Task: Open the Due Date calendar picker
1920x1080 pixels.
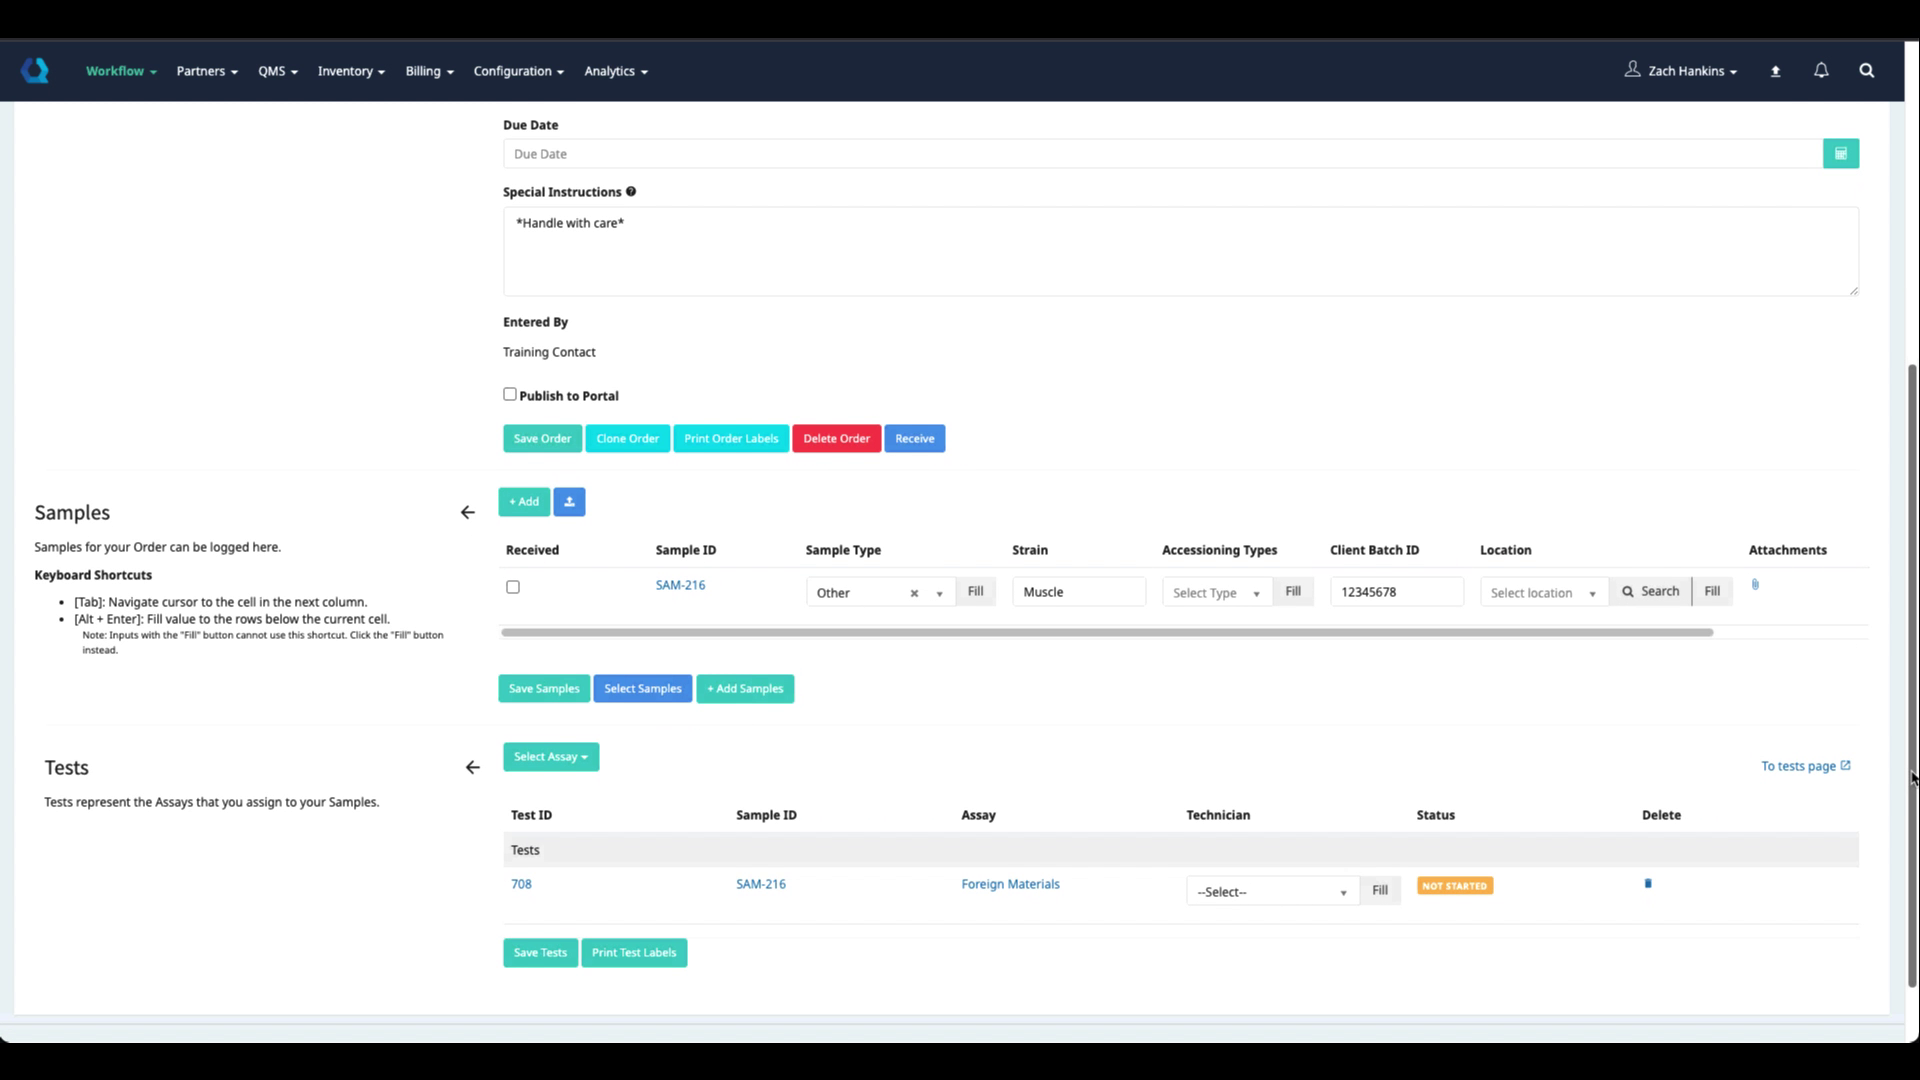Action: click(x=1840, y=154)
